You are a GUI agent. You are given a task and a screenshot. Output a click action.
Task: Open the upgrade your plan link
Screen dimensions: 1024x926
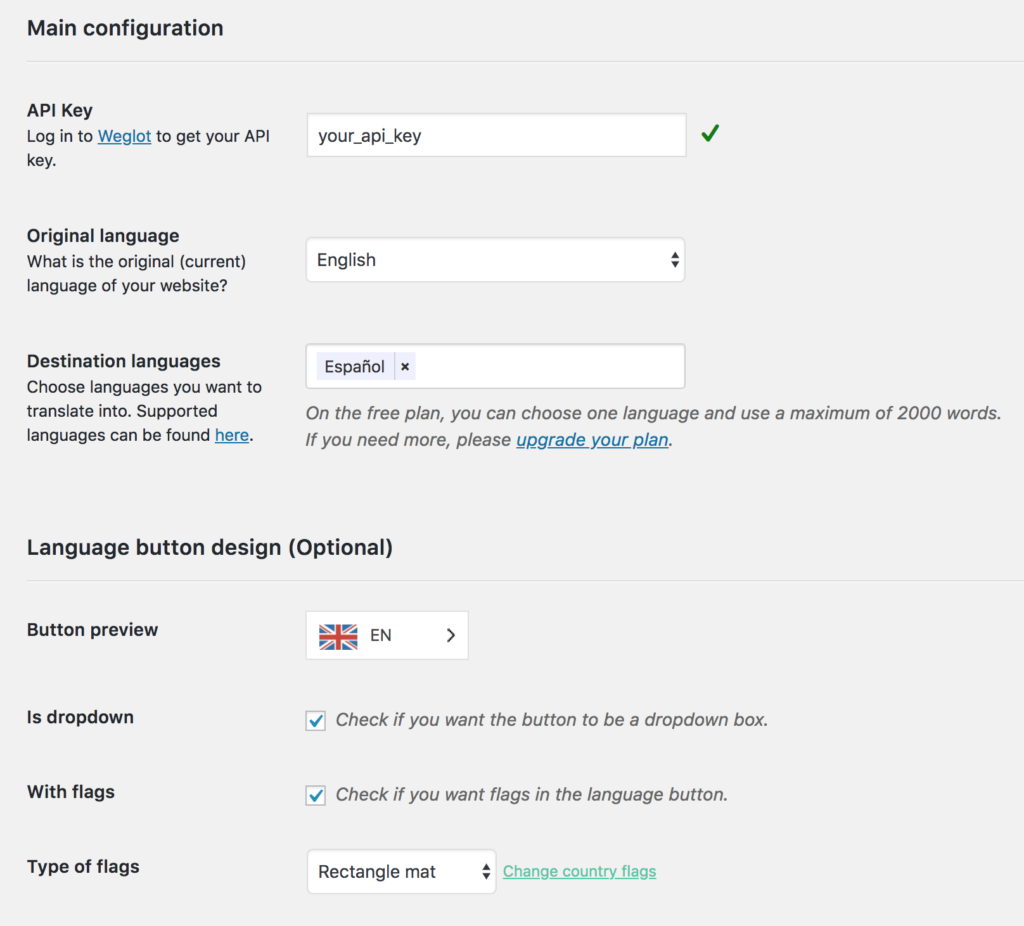[591, 439]
